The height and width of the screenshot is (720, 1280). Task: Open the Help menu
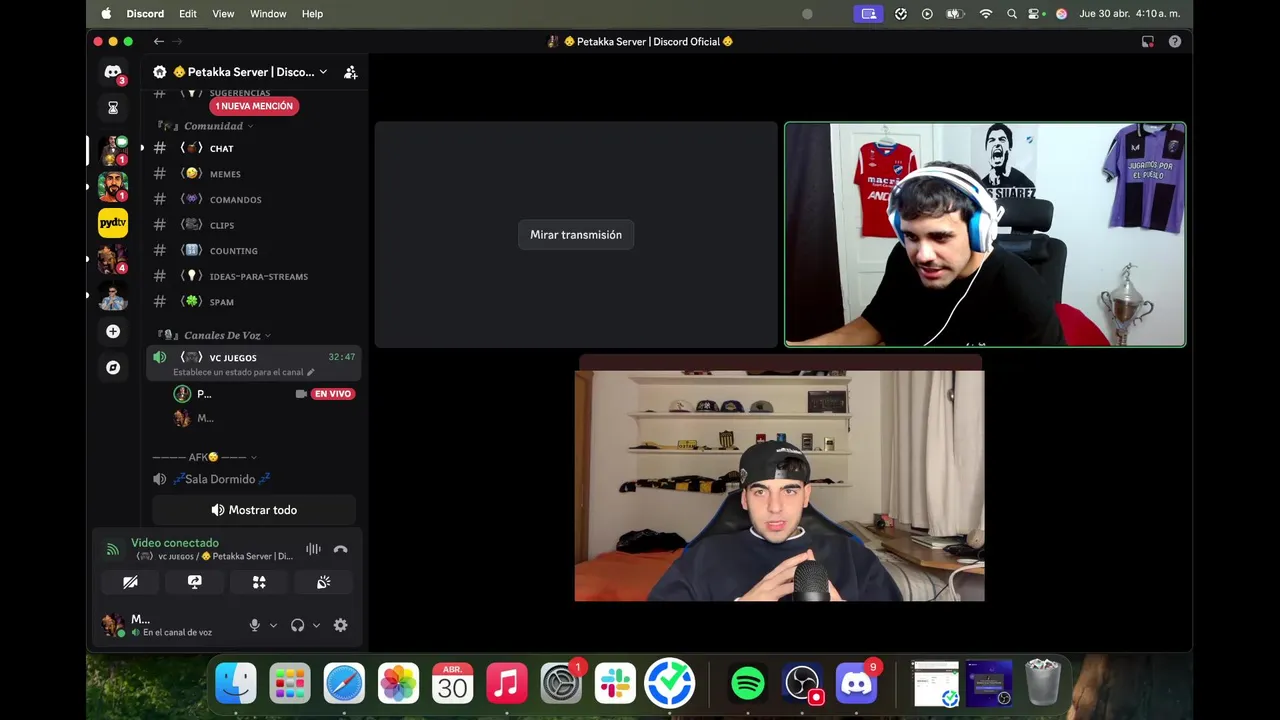tap(312, 14)
